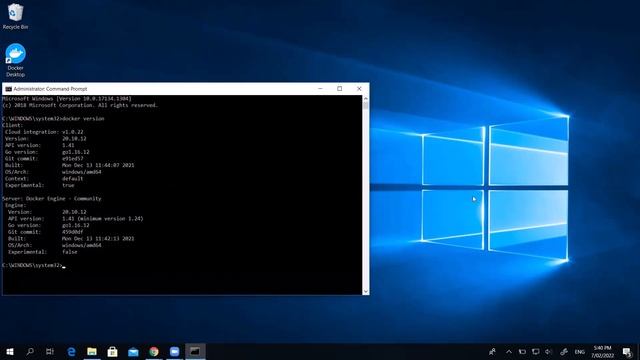640x360 pixels.
Task: Switch to Google Chrome on taskbar
Action: point(154,351)
